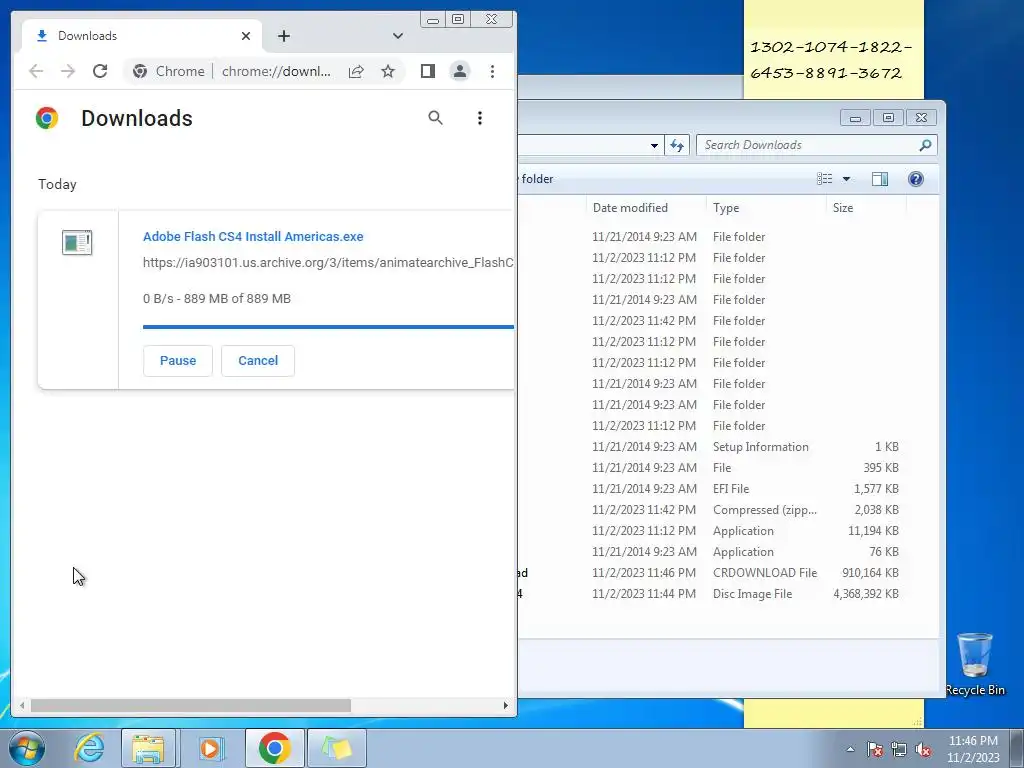Open network status tray icon
Image resolution: width=1024 pixels, height=768 pixels.
pos(899,749)
